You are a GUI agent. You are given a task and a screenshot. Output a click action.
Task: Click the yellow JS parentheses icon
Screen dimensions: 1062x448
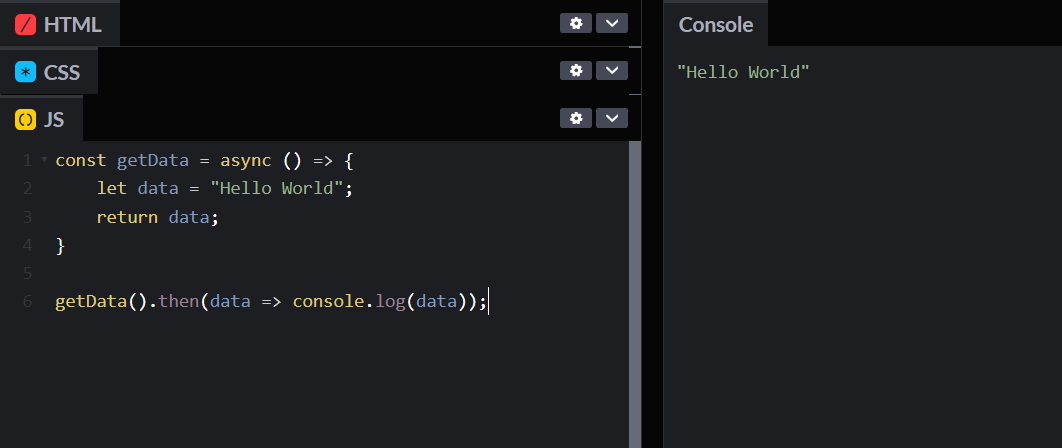click(26, 120)
